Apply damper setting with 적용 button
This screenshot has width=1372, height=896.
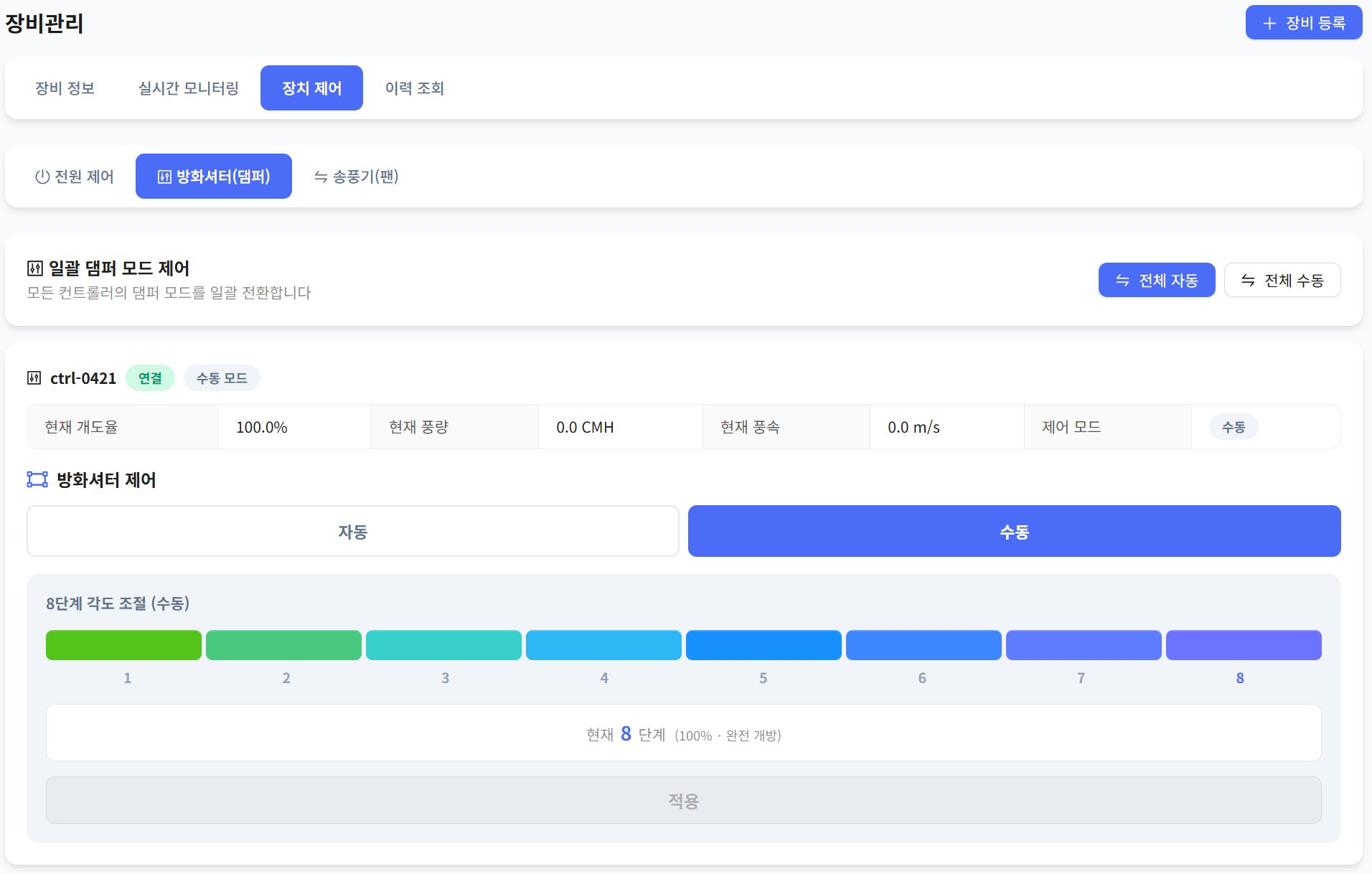pyautogui.click(x=683, y=800)
